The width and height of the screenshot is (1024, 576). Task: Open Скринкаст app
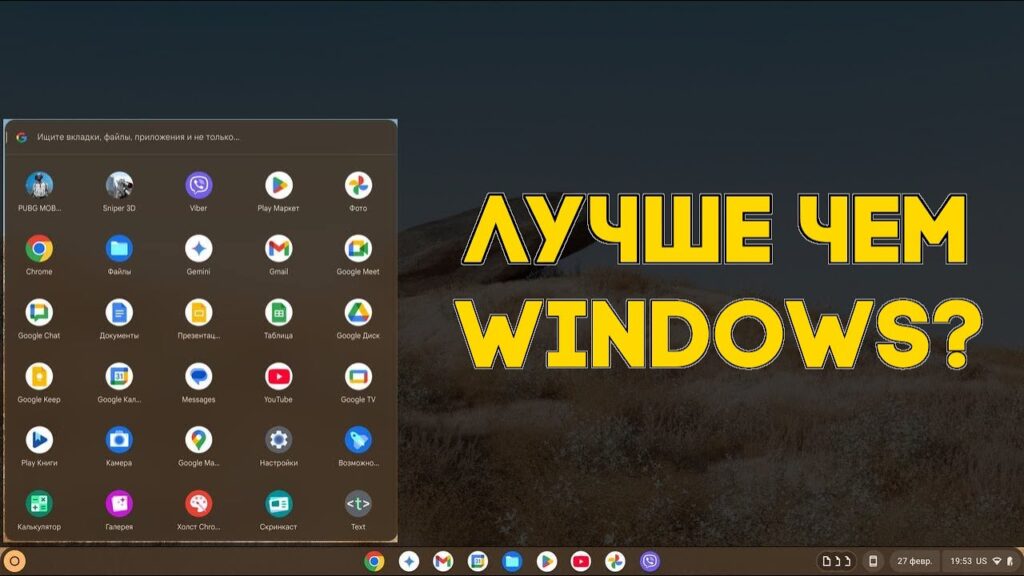coord(278,504)
